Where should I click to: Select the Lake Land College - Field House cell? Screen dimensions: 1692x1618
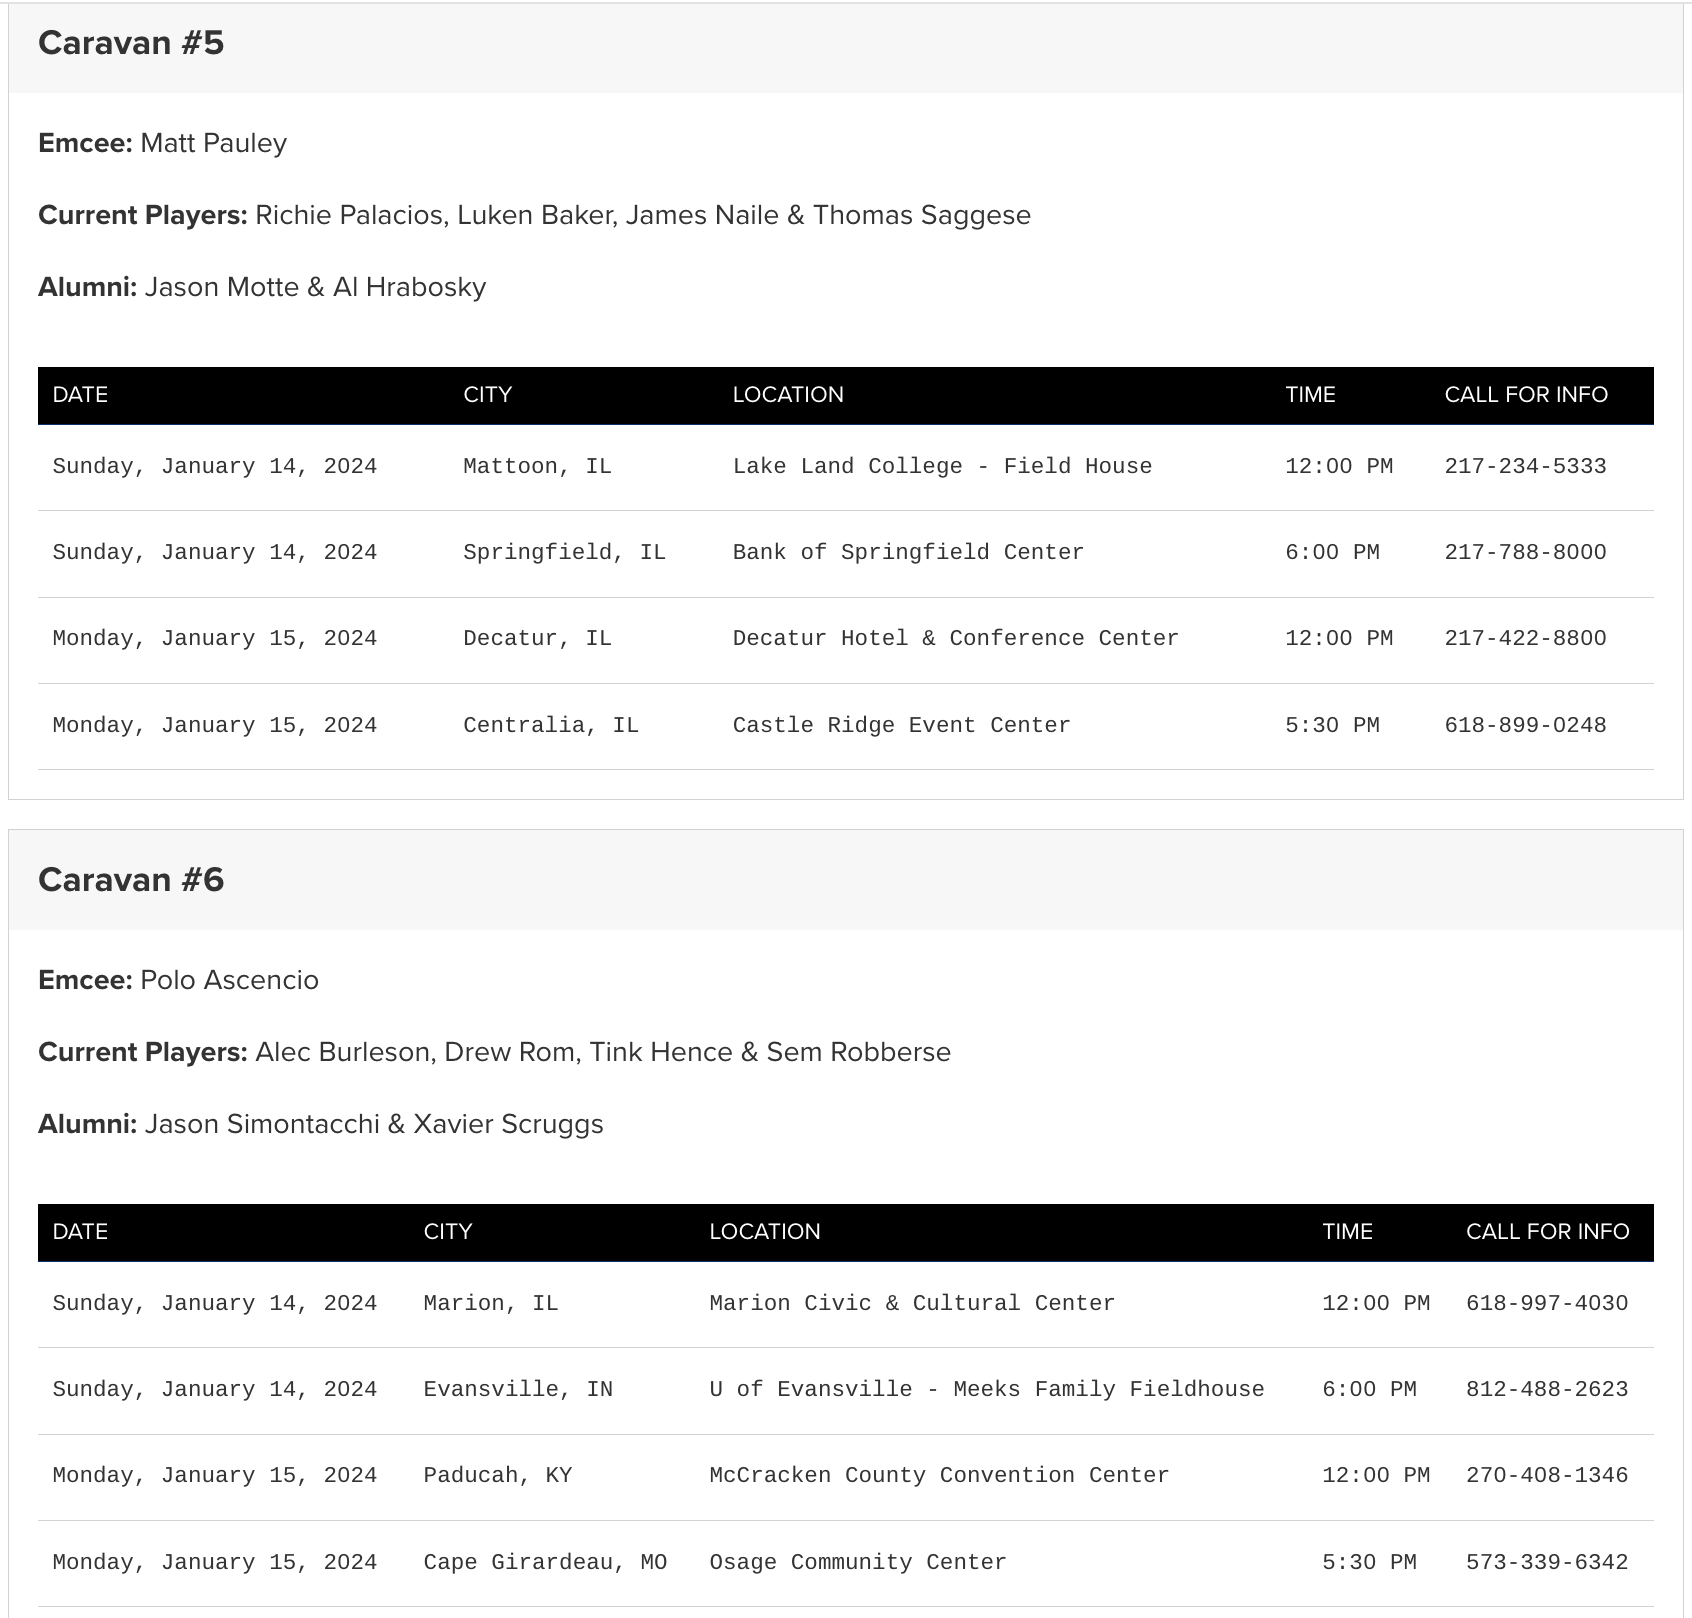tap(941, 466)
